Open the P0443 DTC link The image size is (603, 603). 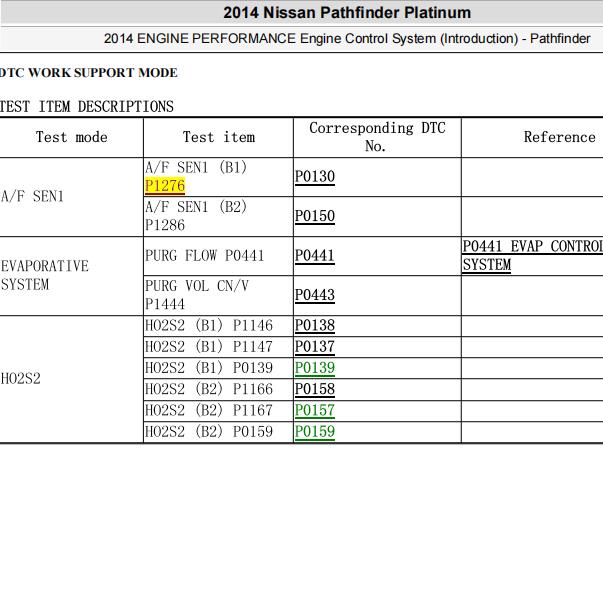[x=315, y=295]
